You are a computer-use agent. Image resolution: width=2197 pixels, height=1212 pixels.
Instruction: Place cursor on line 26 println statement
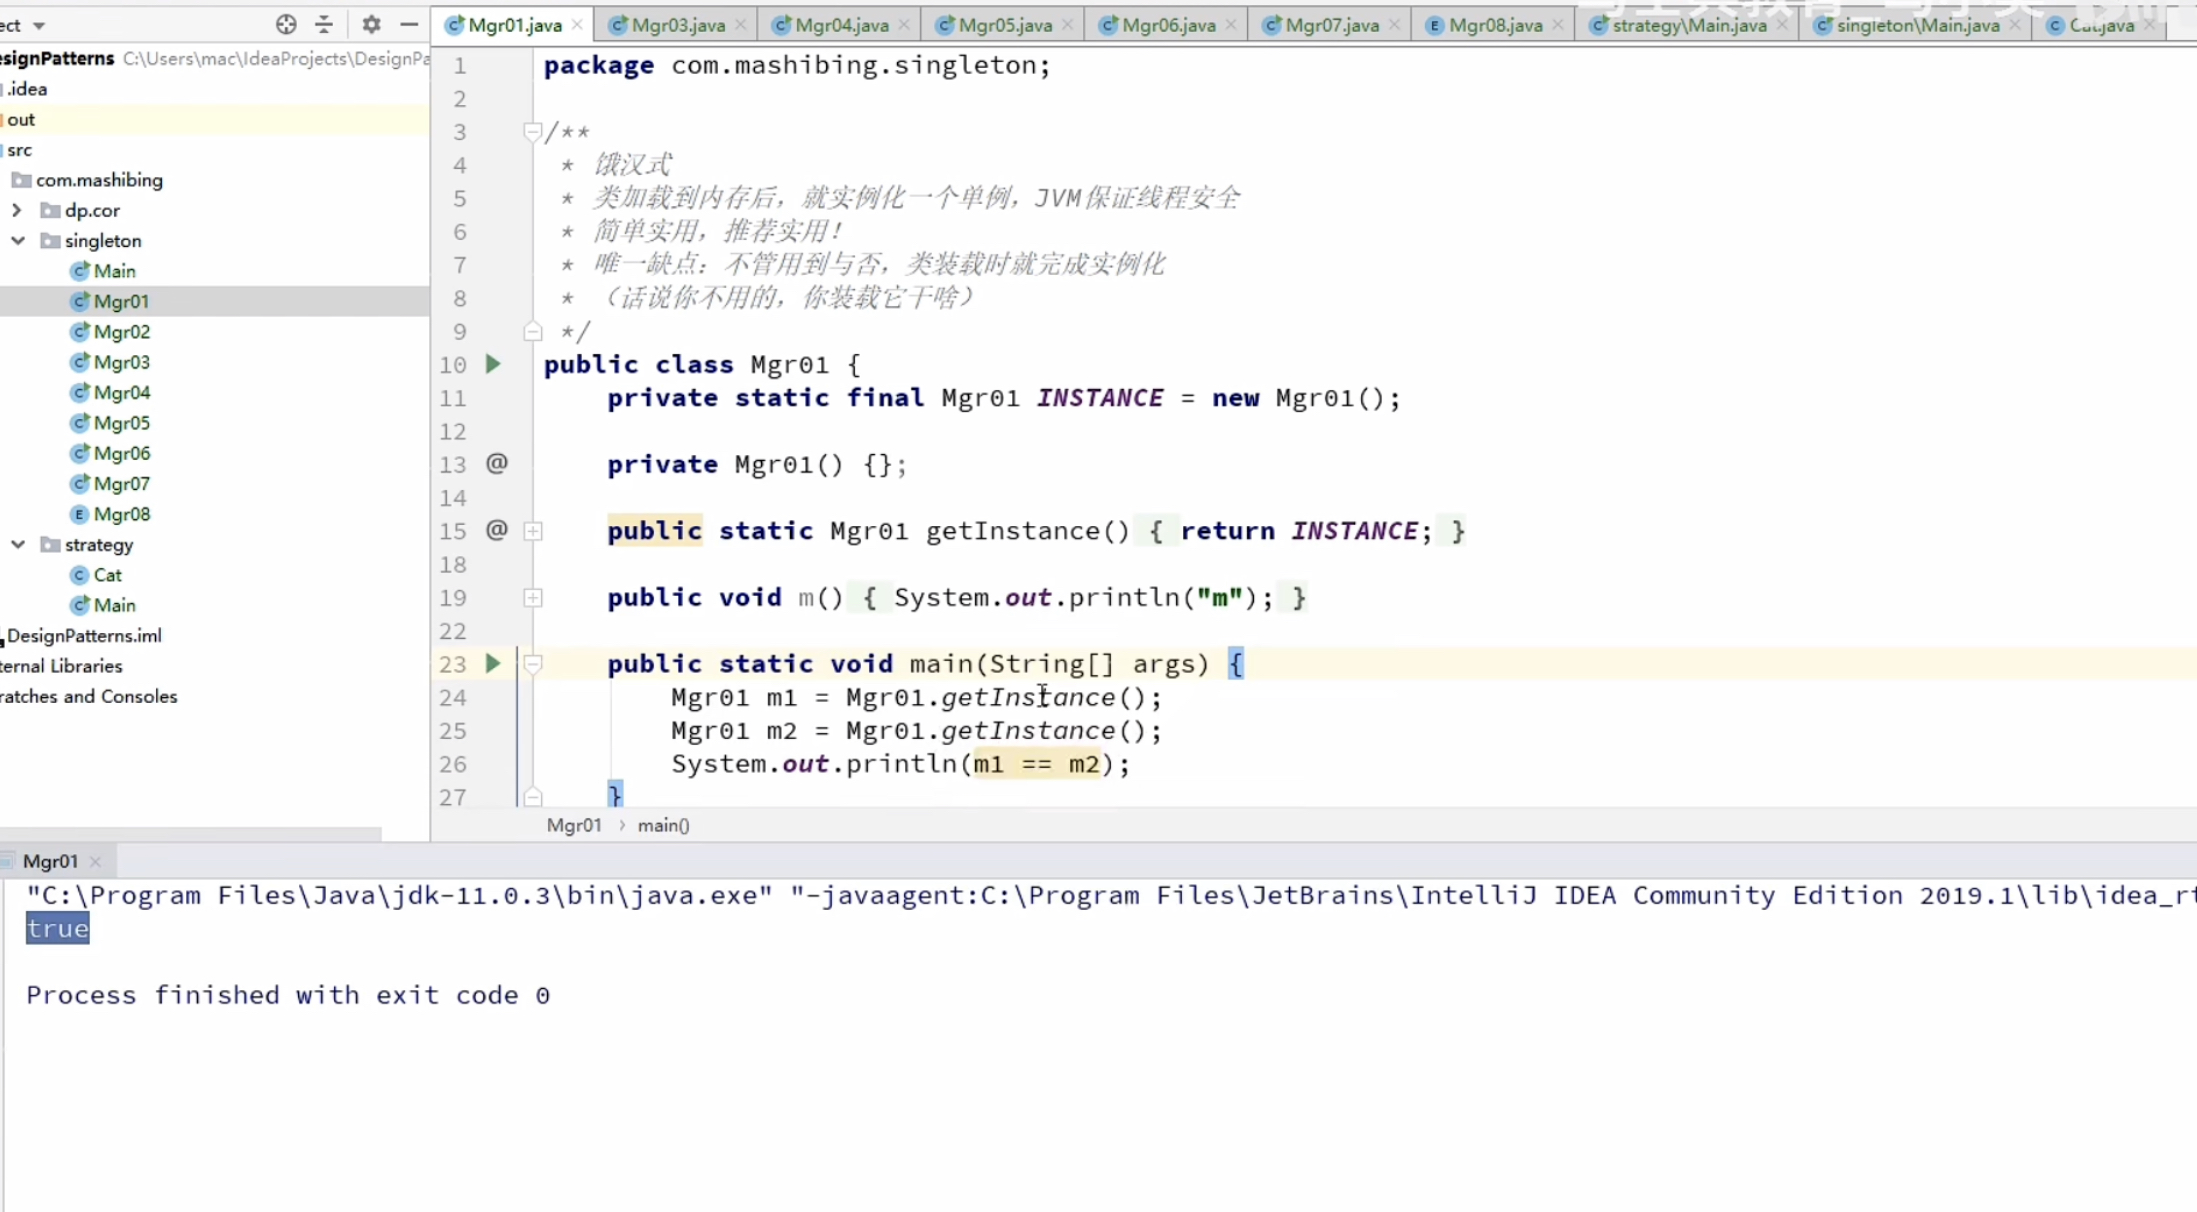900,764
